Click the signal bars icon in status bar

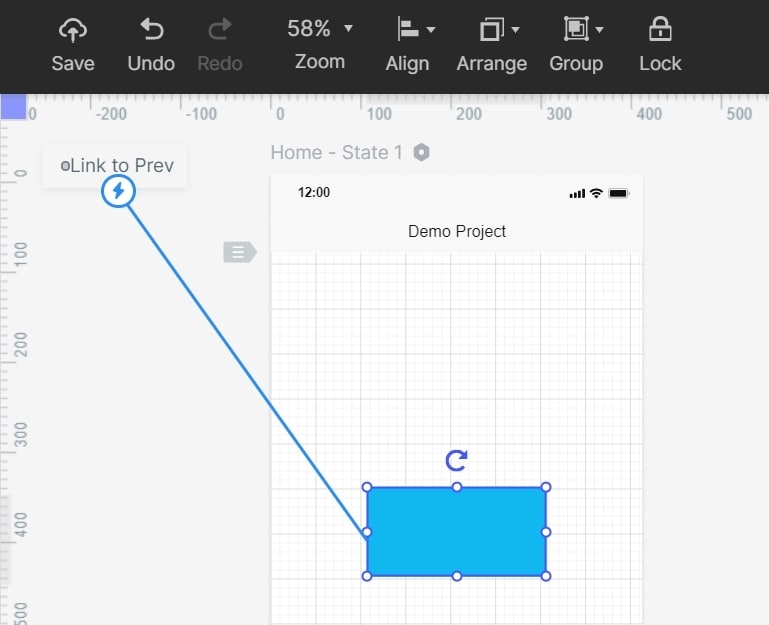577,194
